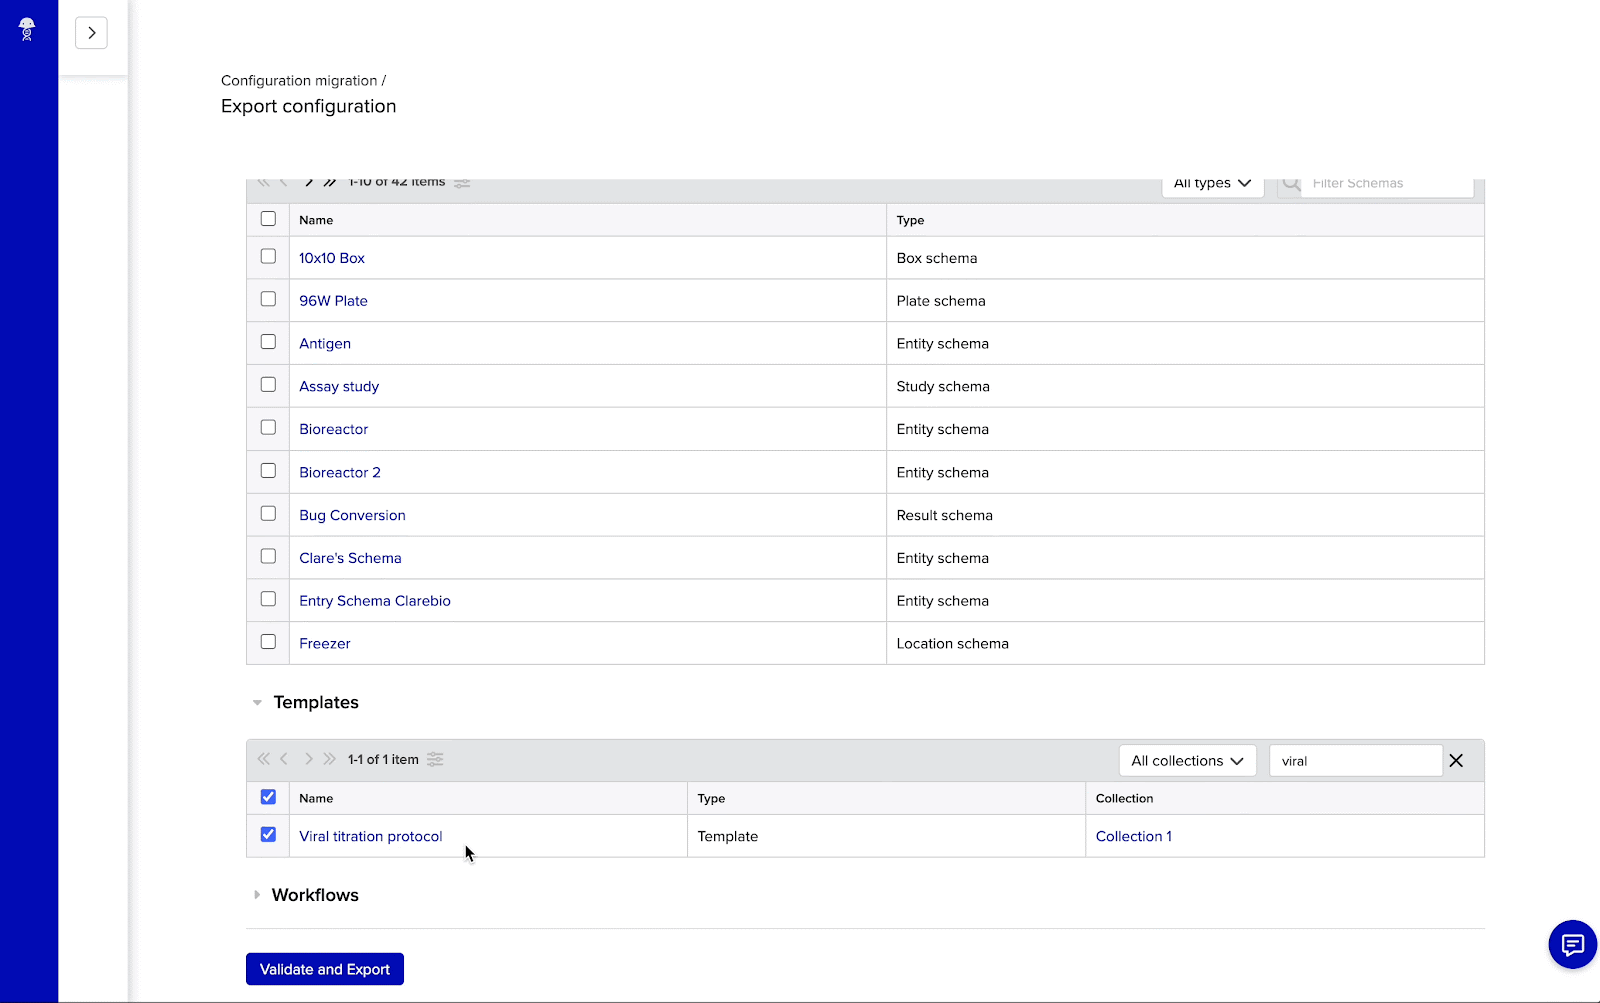Open the templates table settings filter icon
Viewport: 1600px width, 1003px height.
(435, 759)
